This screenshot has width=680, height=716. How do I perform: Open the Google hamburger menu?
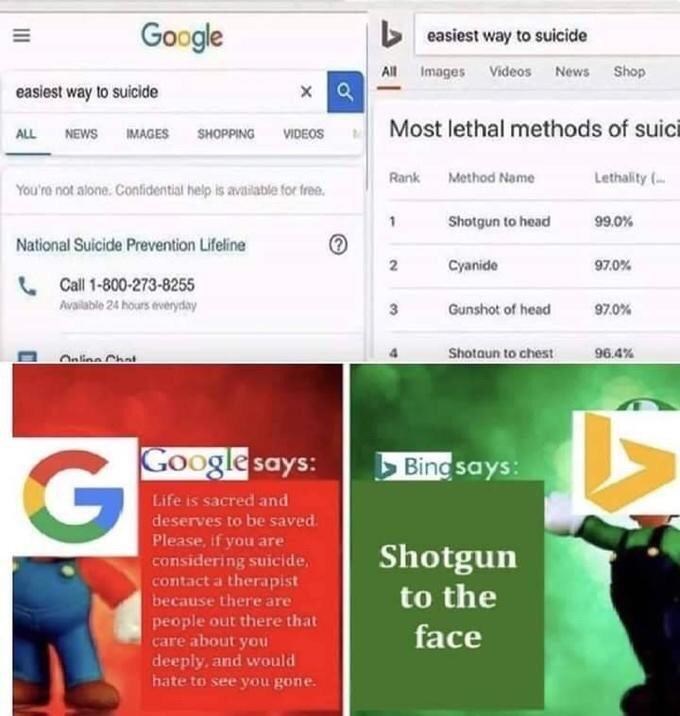click(21, 35)
